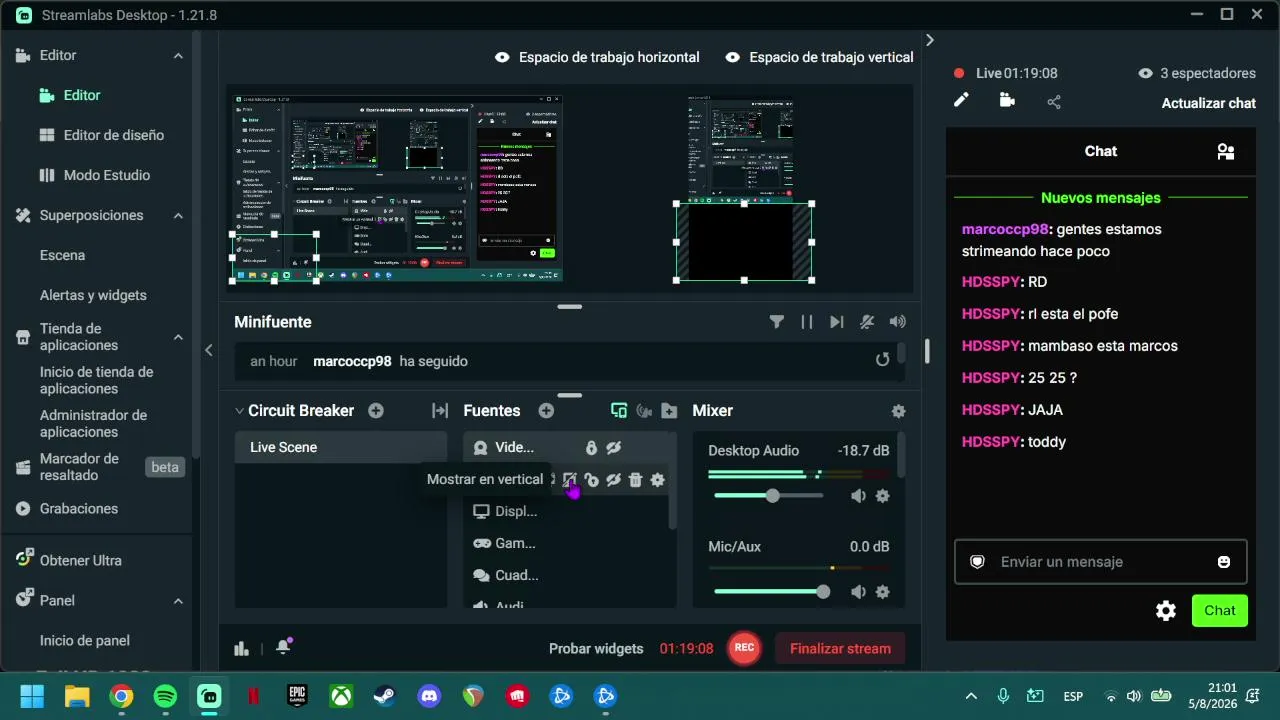This screenshot has height=720, width=1280.
Task: Open Spotify from the Windows taskbar
Action: coord(165,696)
